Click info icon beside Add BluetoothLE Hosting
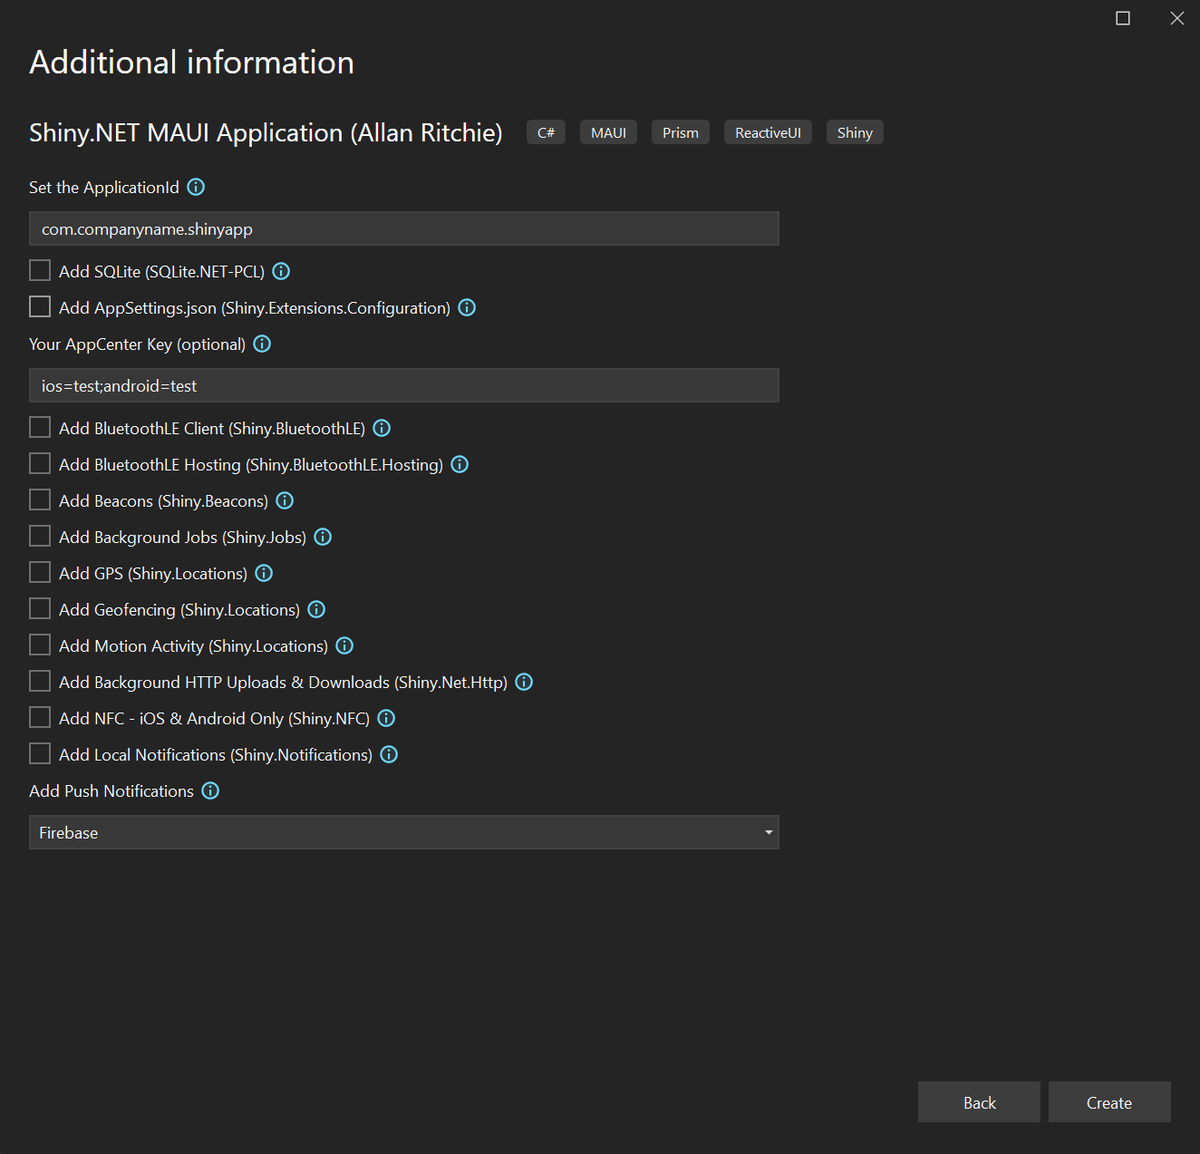 pos(460,464)
